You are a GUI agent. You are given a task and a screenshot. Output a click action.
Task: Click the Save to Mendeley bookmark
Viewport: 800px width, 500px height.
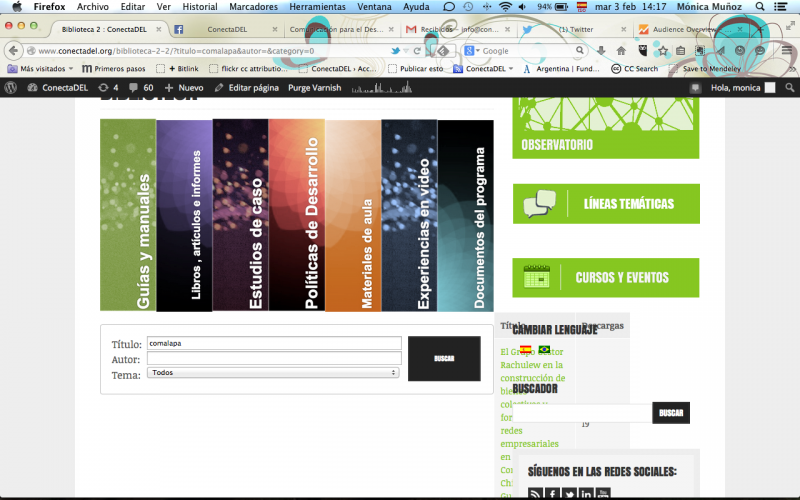tap(705, 68)
